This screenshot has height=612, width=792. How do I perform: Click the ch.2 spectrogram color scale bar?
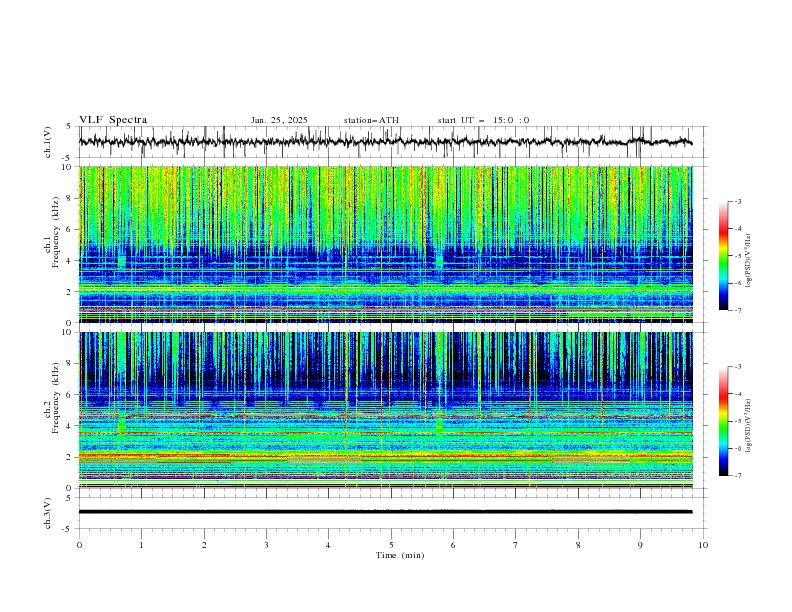[x=723, y=421]
